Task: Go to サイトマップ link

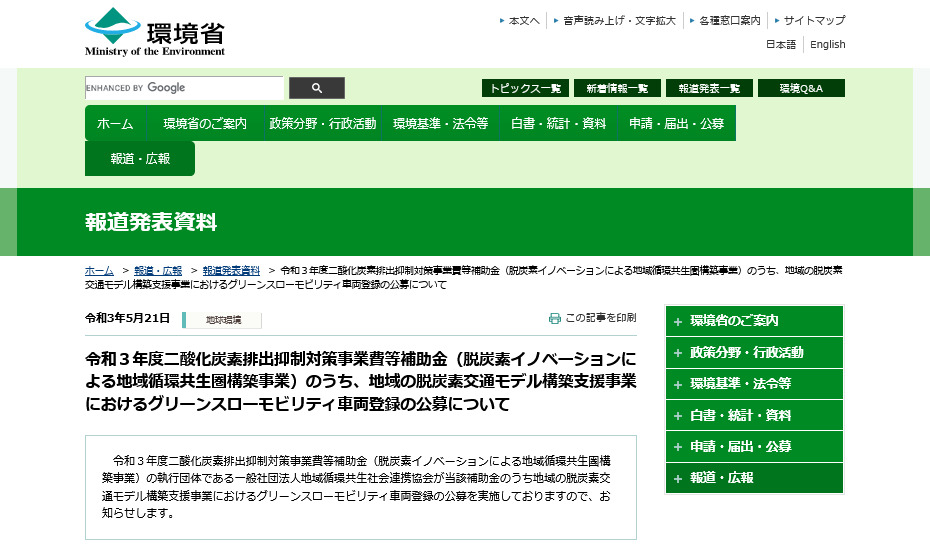Action: [814, 20]
